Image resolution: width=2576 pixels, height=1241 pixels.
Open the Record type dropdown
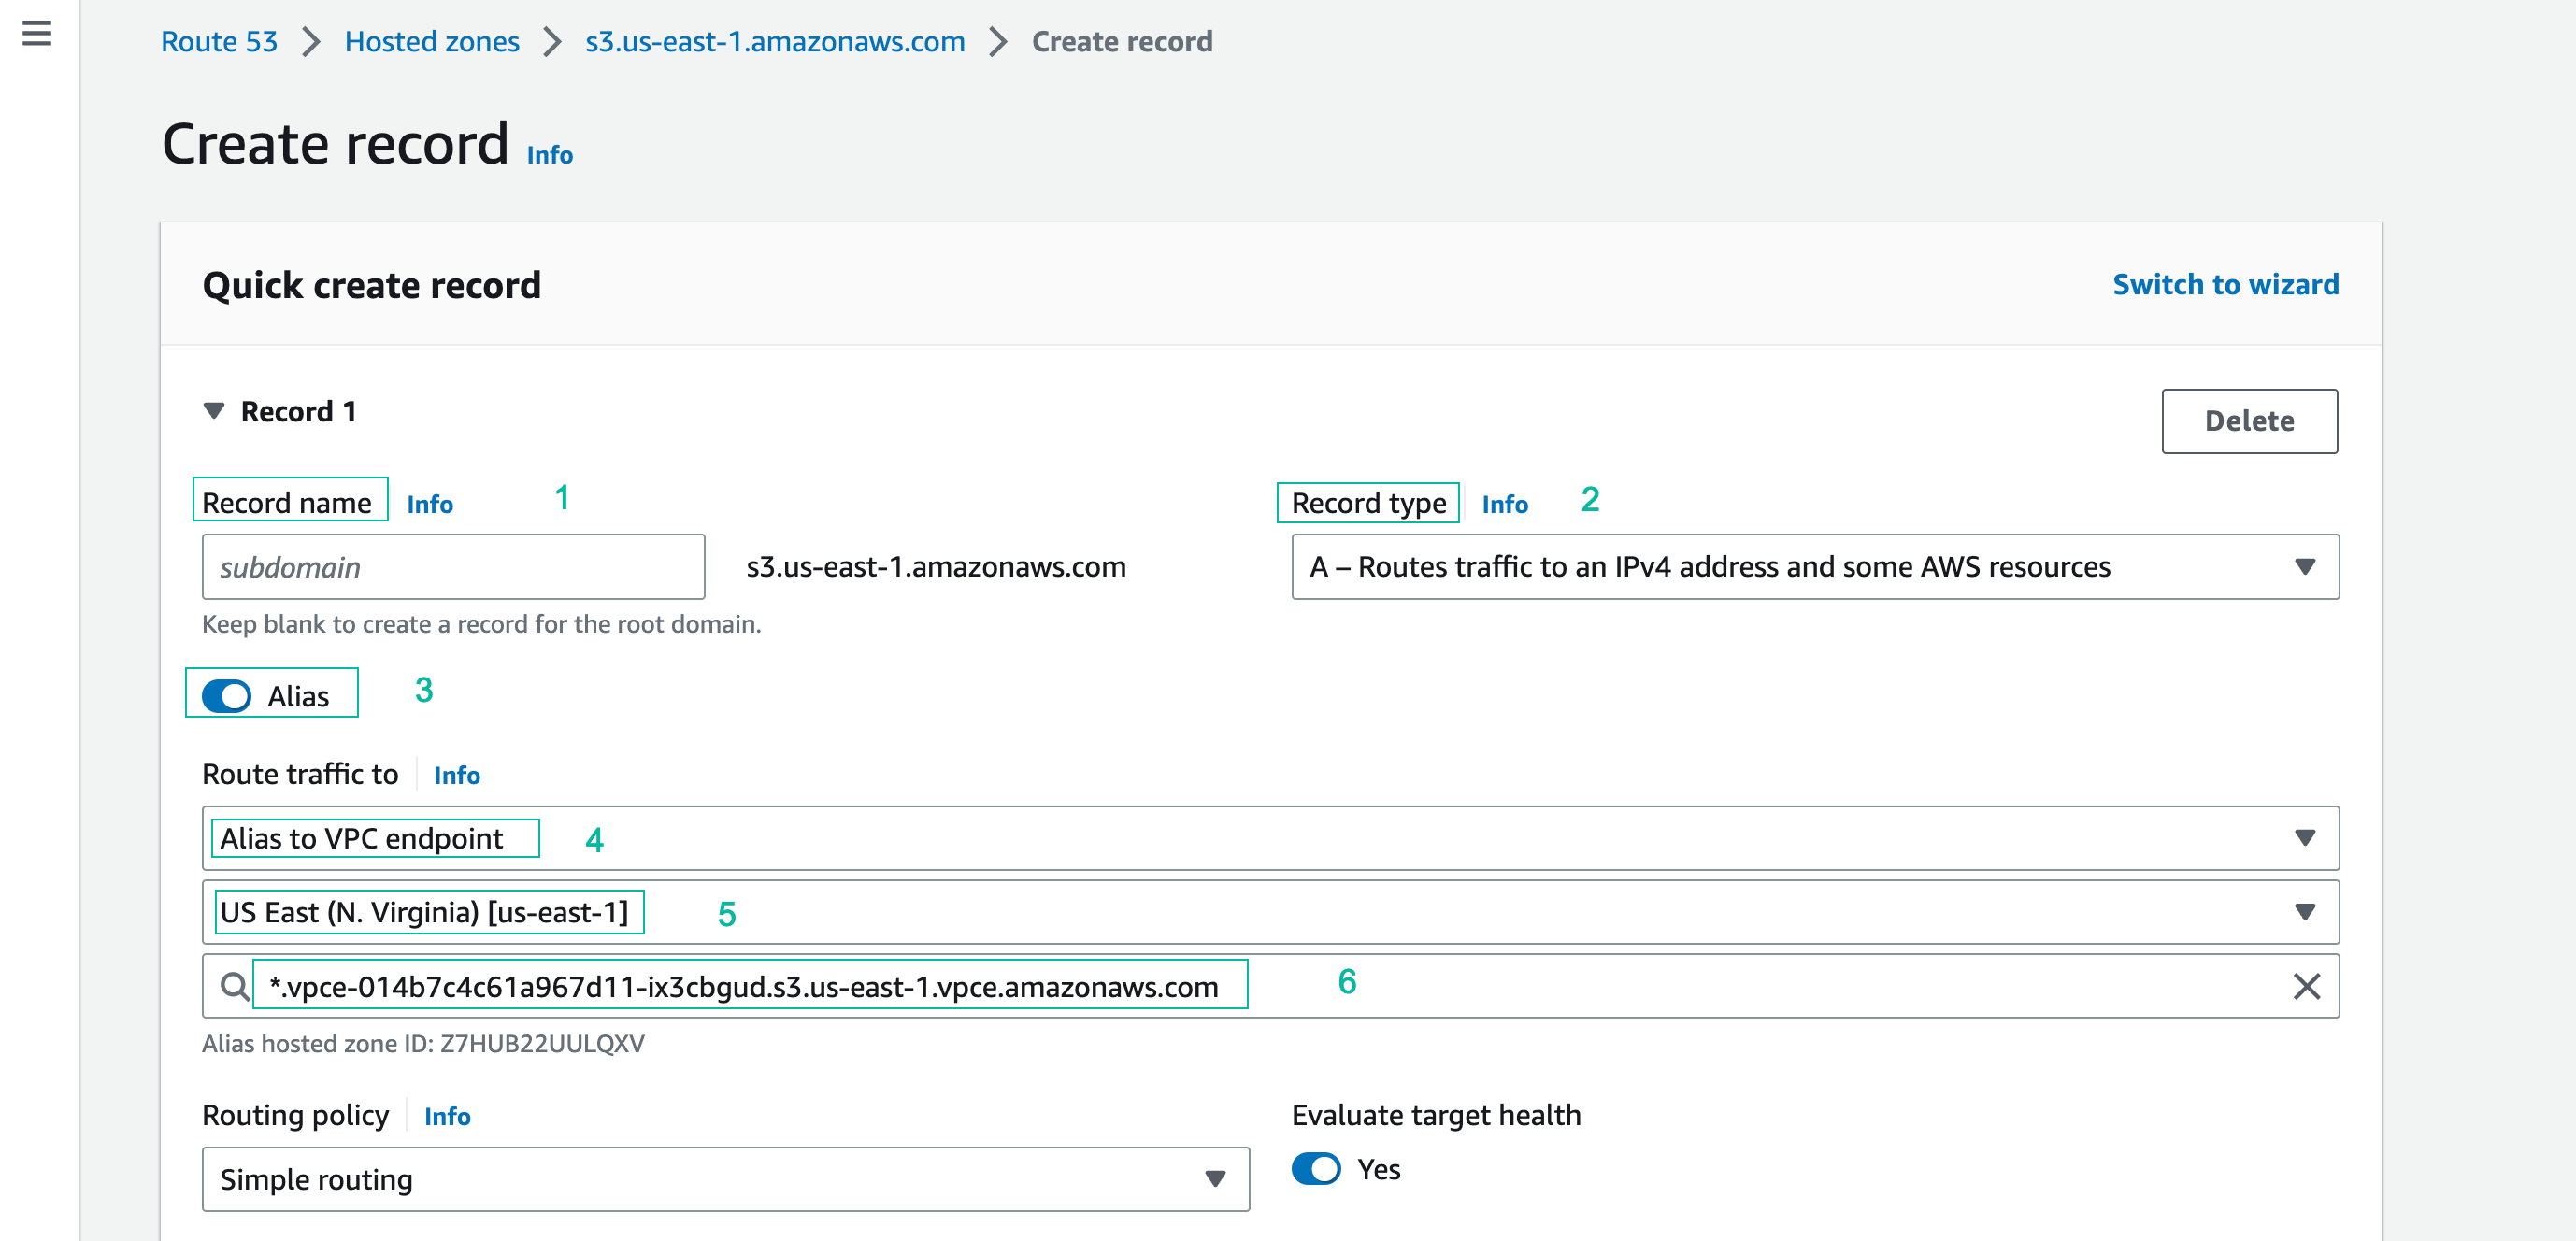point(1814,567)
